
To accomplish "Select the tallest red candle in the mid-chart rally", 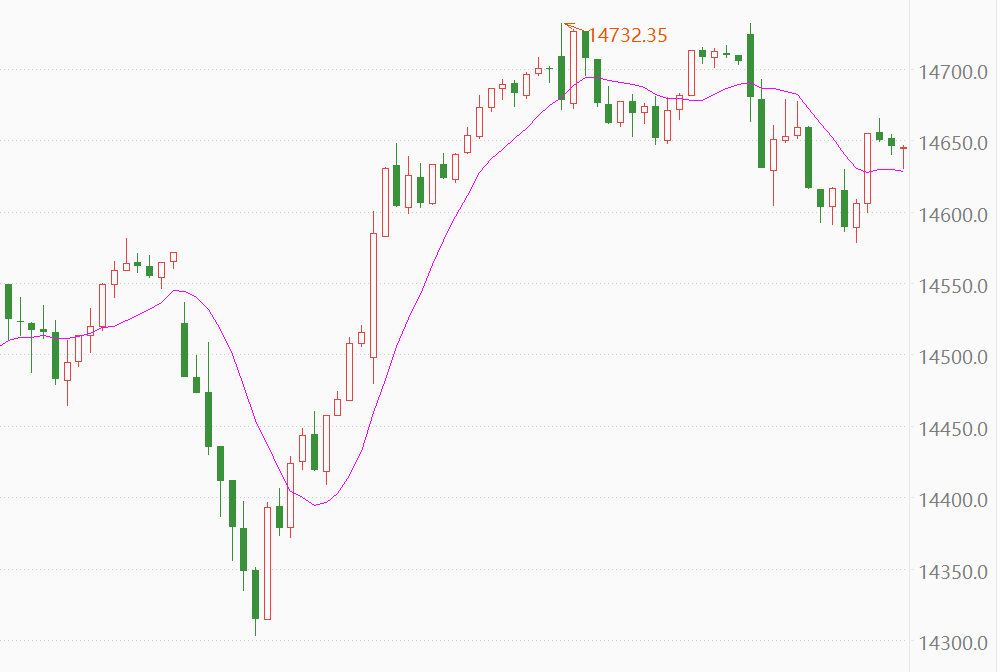I will point(374,295).
